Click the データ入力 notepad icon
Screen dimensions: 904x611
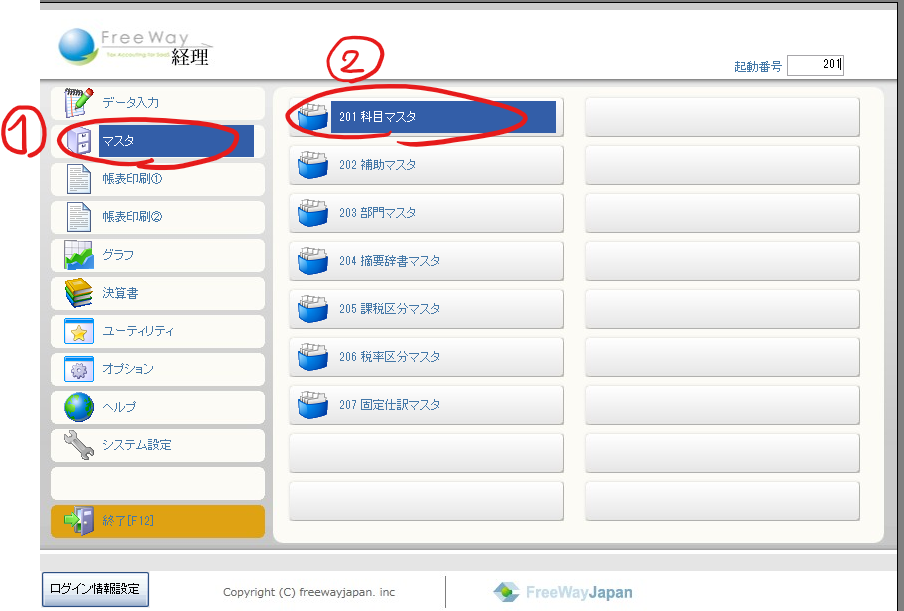78,103
